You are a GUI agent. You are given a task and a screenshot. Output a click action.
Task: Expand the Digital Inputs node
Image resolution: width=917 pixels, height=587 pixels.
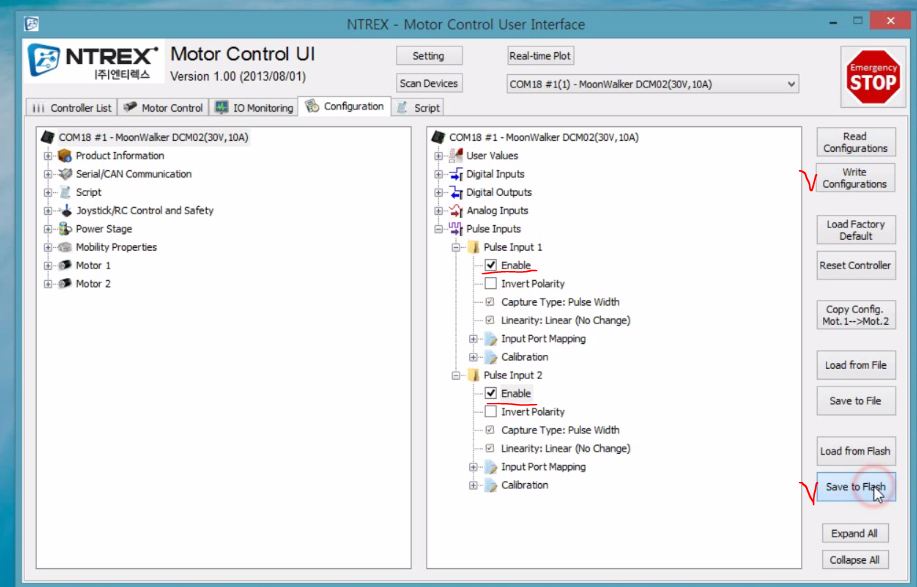coord(438,174)
